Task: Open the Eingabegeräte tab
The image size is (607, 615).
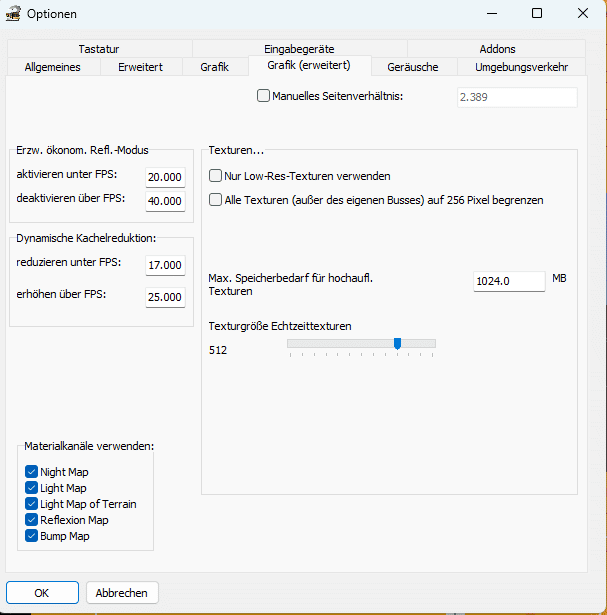Action: point(299,49)
